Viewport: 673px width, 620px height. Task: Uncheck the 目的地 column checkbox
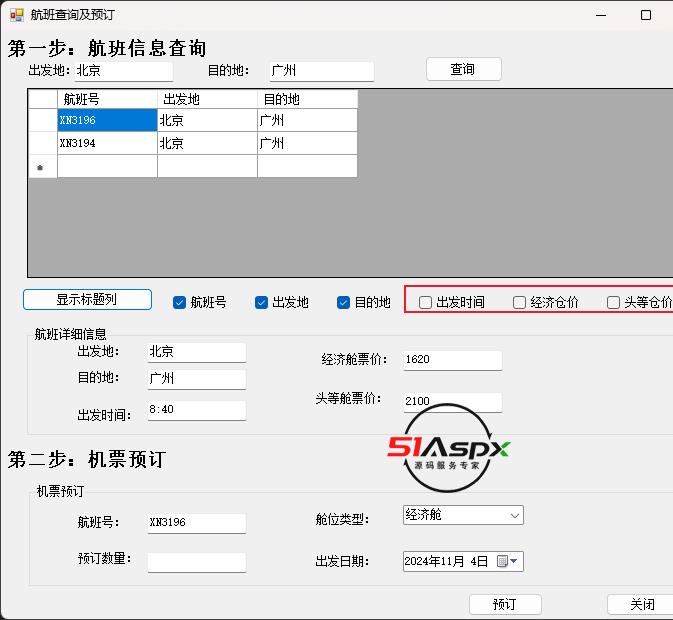pos(344,302)
